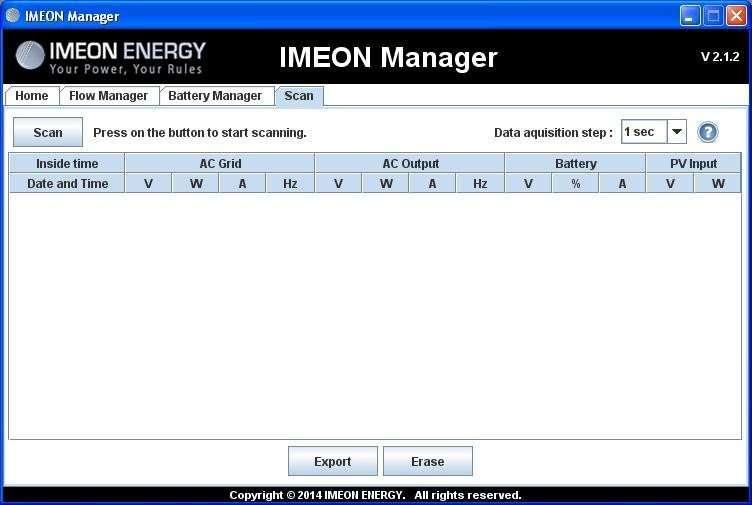Click the Battery V column header
This screenshot has width=752, height=505.
(x=528, y=184)
